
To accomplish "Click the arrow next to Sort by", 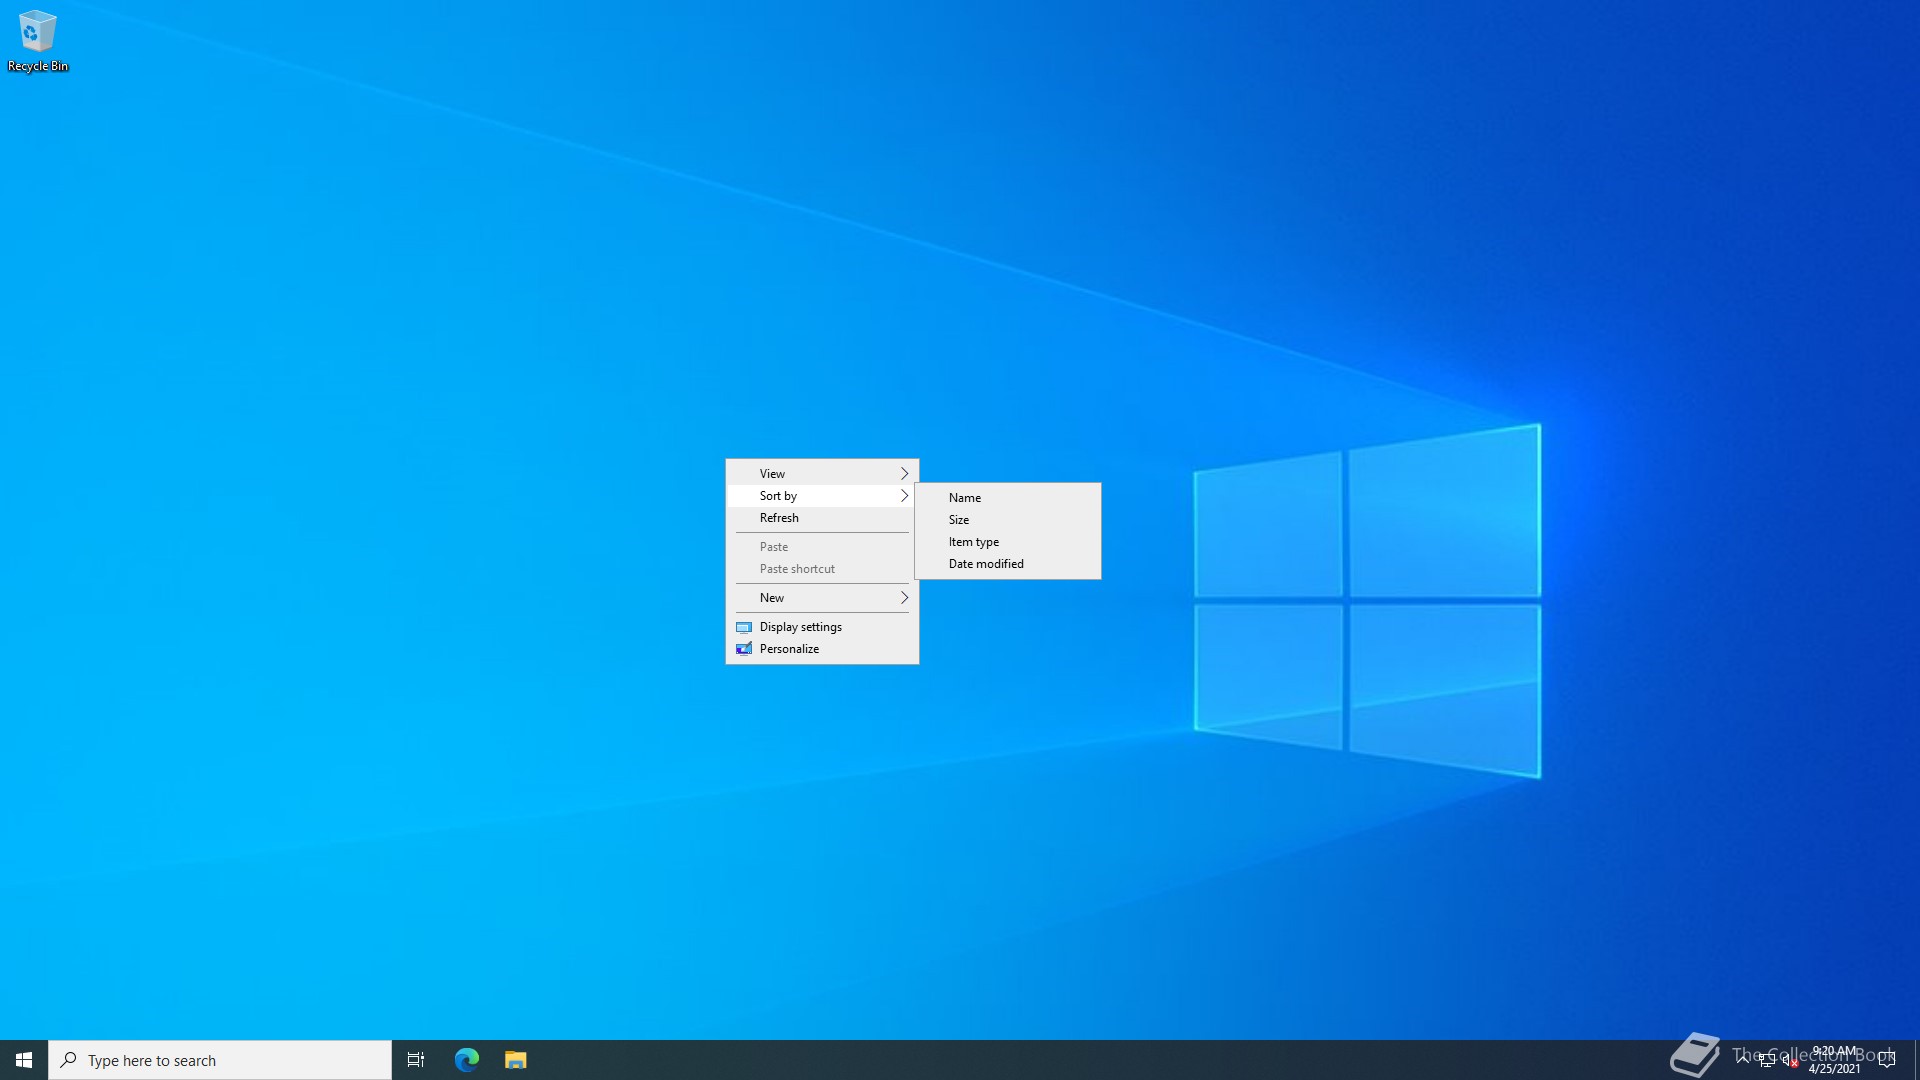I will pyautogui.click(x=904, y=496).
